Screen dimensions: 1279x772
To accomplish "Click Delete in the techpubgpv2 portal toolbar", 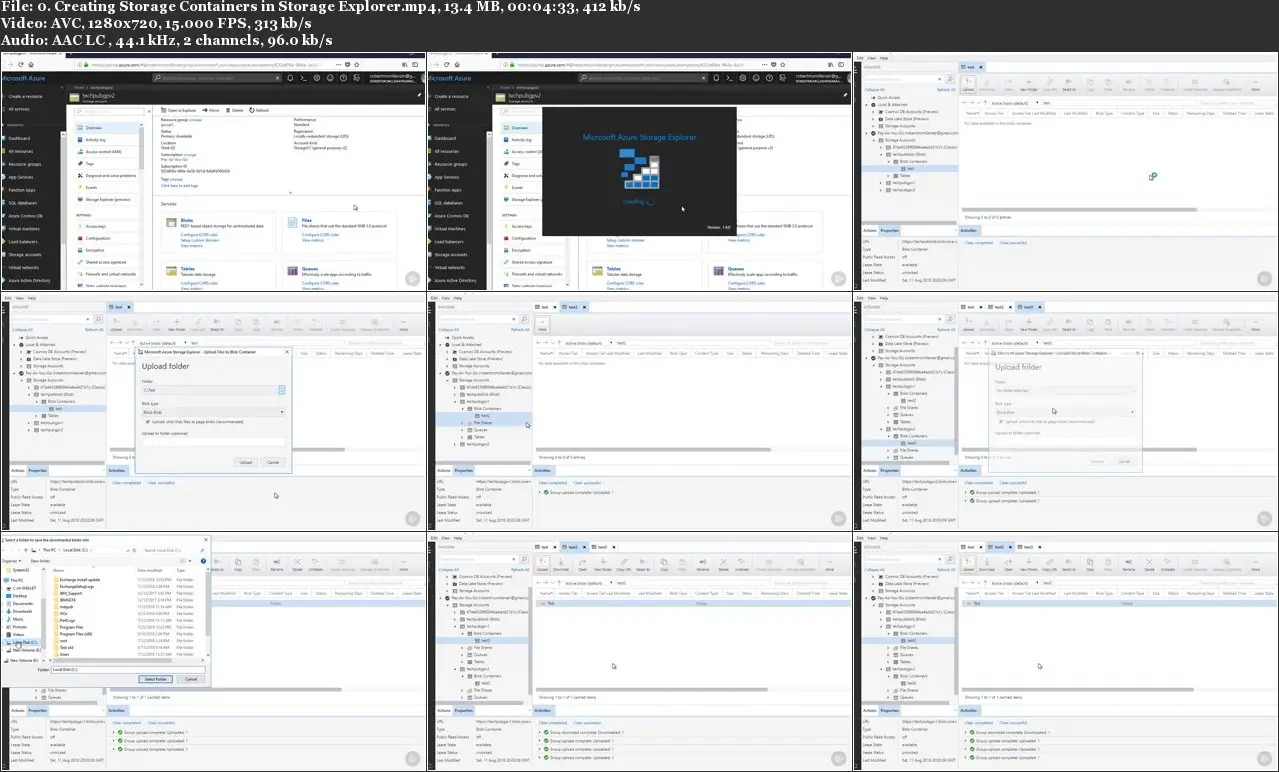I will (234, 110).
